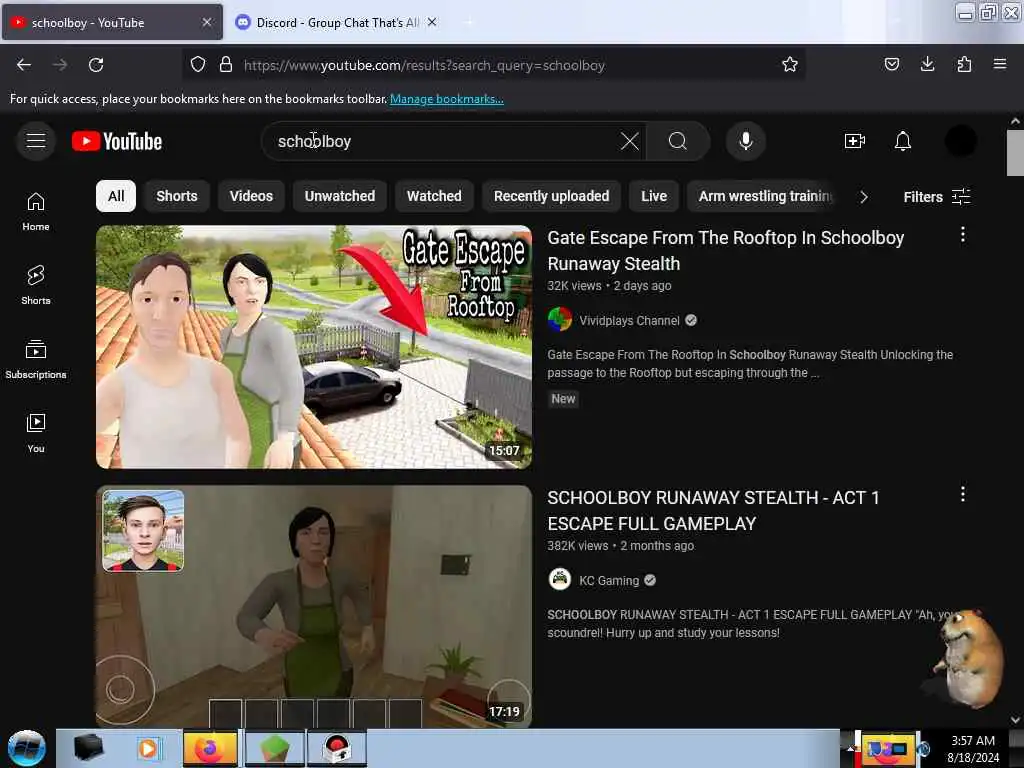Screen dimensions: 1024x768
Task: Select the Unwatched filter chip
Action: click(x=340, y=196)
